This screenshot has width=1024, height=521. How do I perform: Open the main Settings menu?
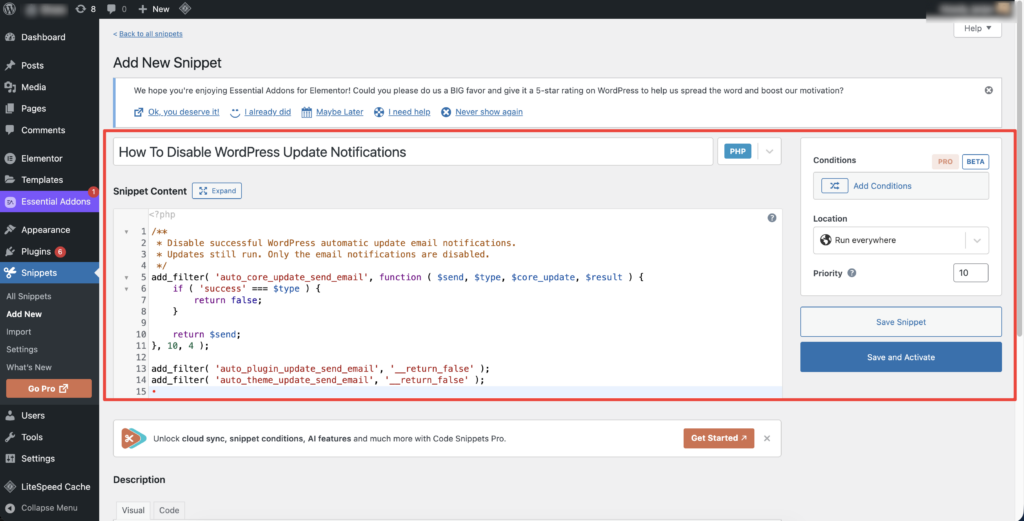point(38,458)
